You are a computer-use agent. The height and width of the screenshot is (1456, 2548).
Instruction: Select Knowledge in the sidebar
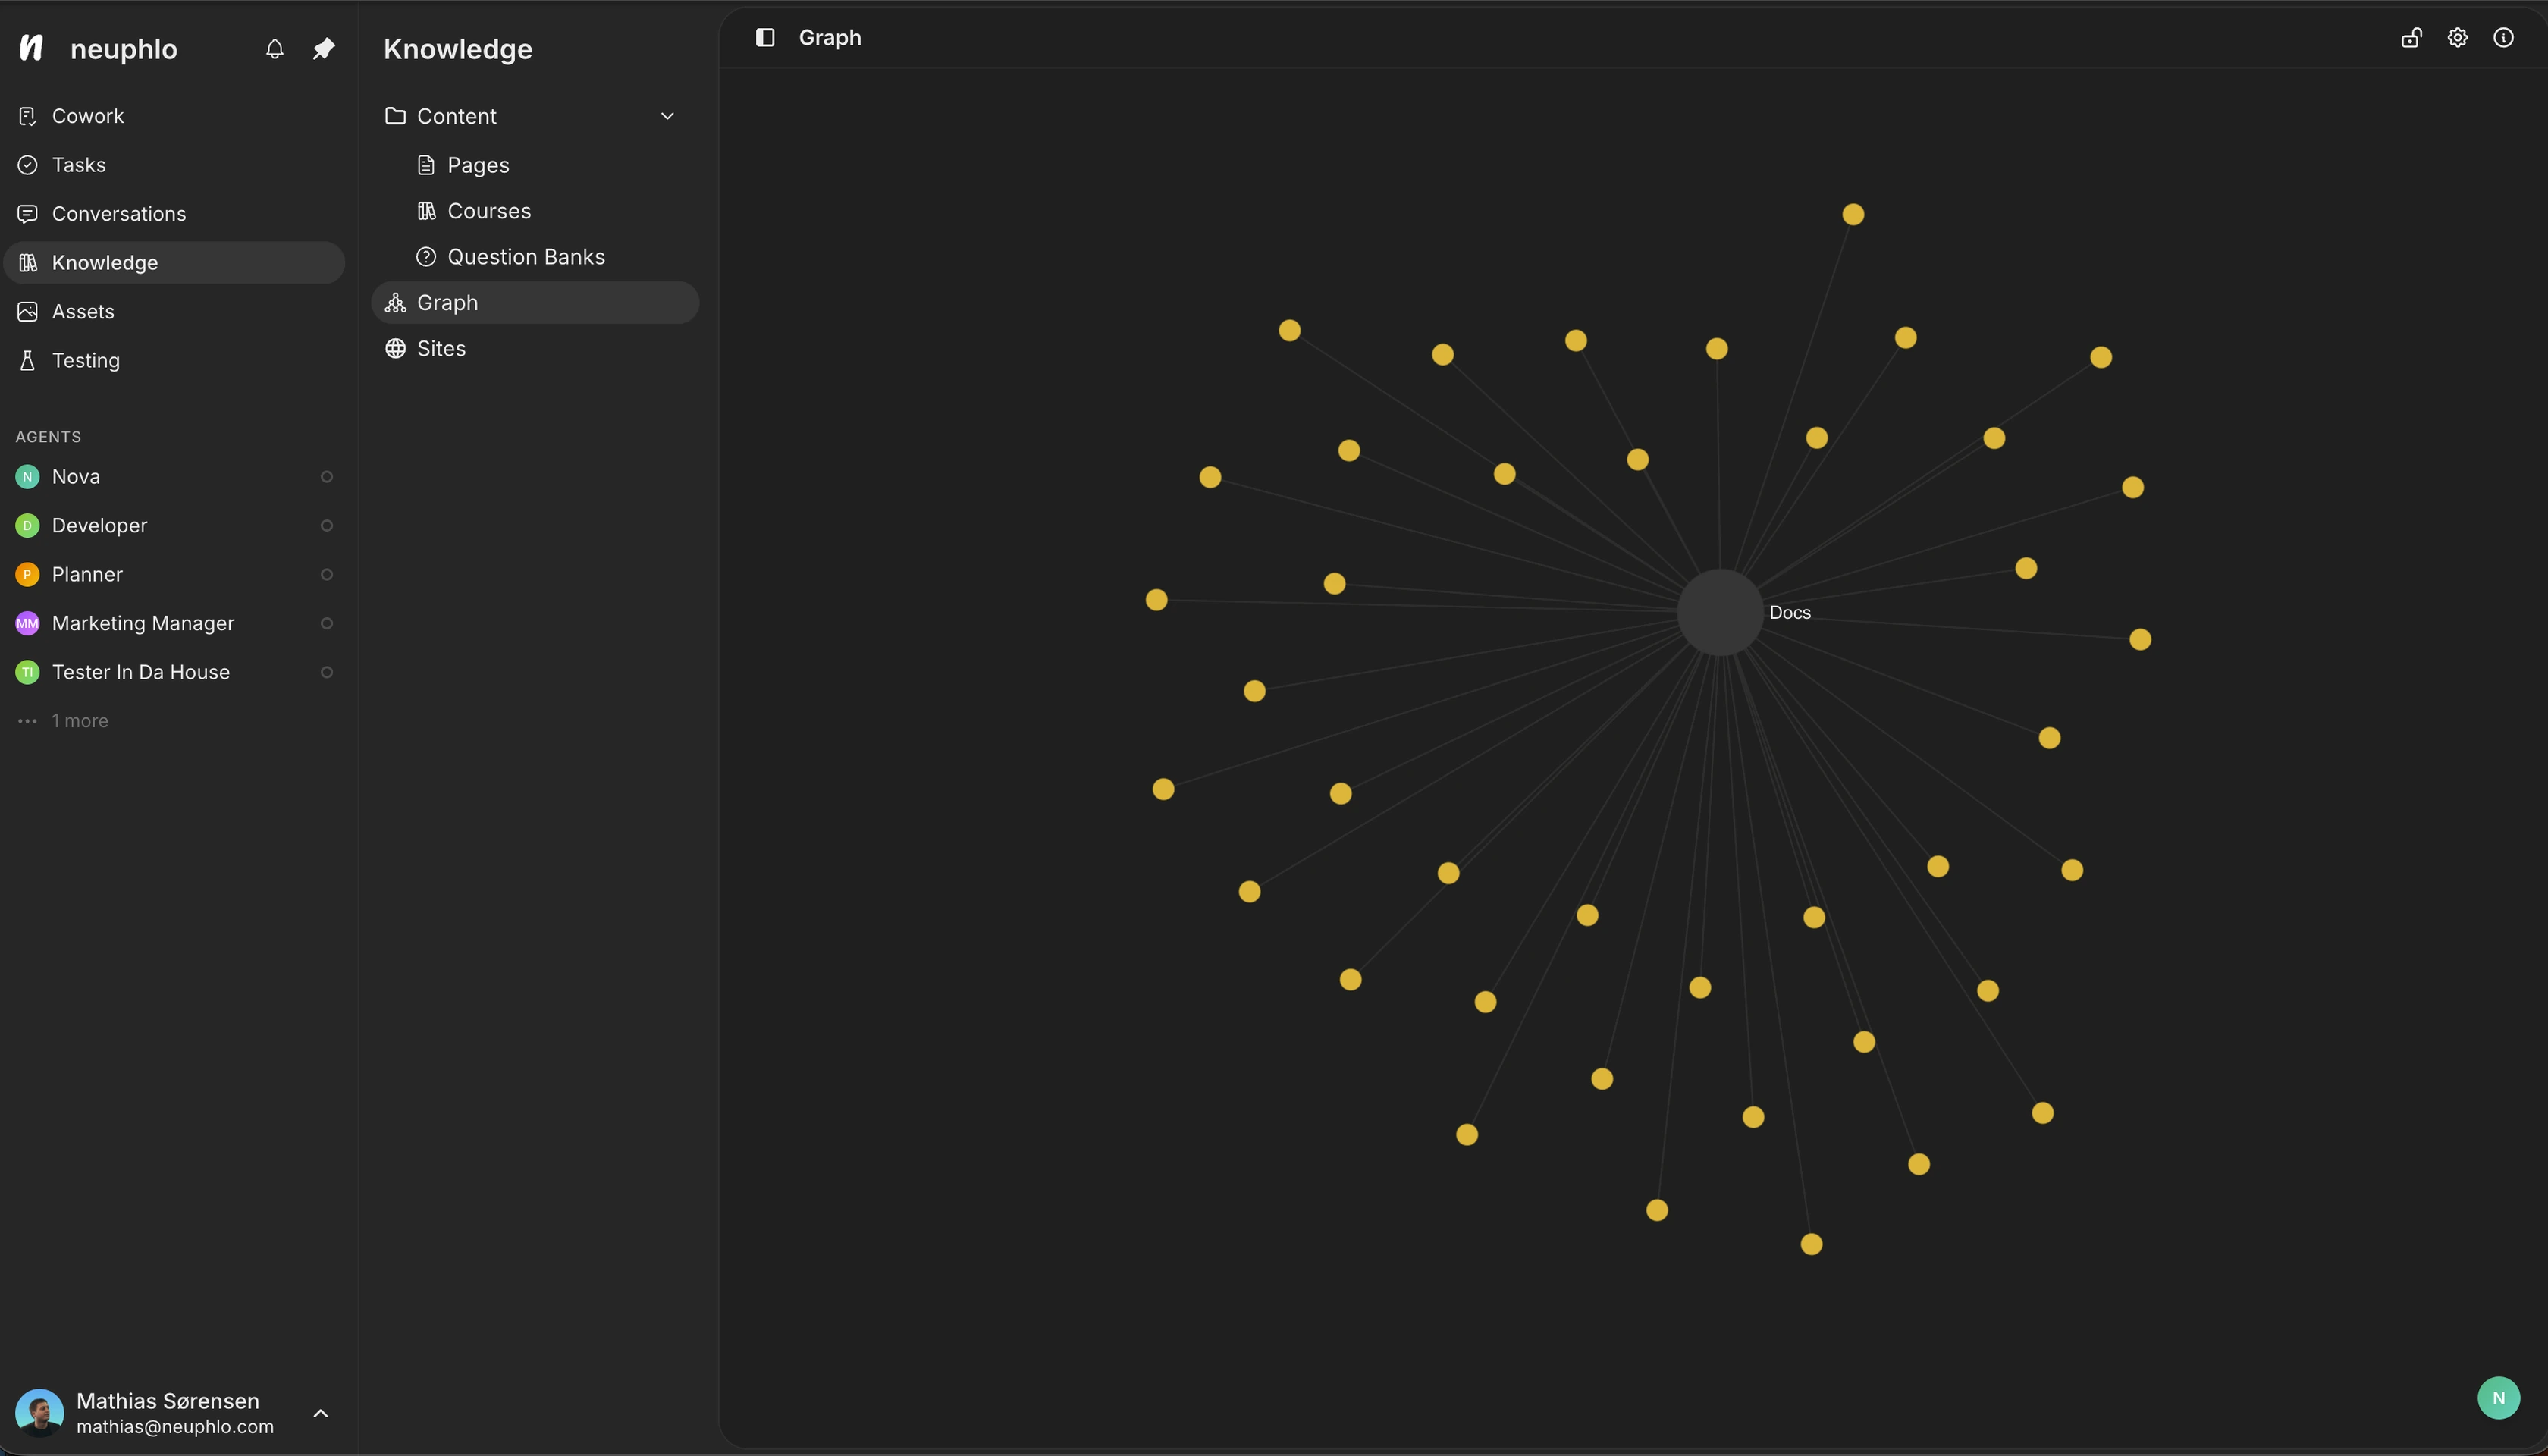174,263
